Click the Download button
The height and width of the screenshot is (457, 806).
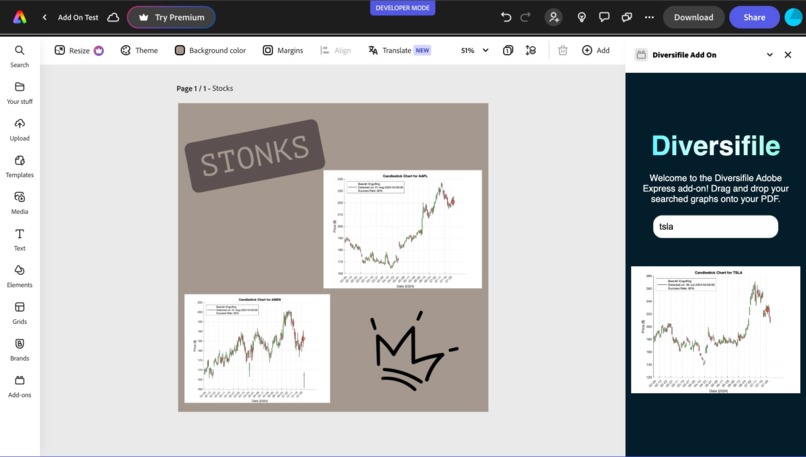[693, 17]
